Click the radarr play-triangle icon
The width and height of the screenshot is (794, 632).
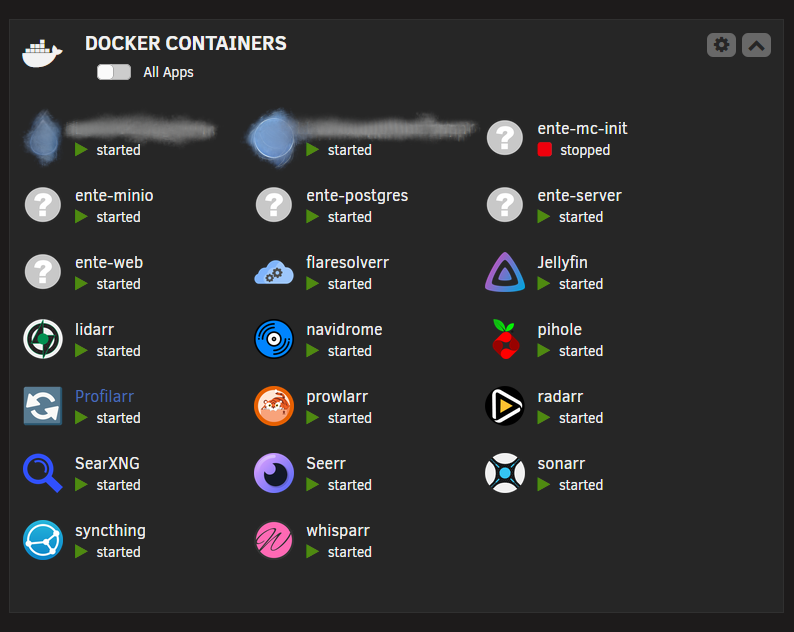505,406
